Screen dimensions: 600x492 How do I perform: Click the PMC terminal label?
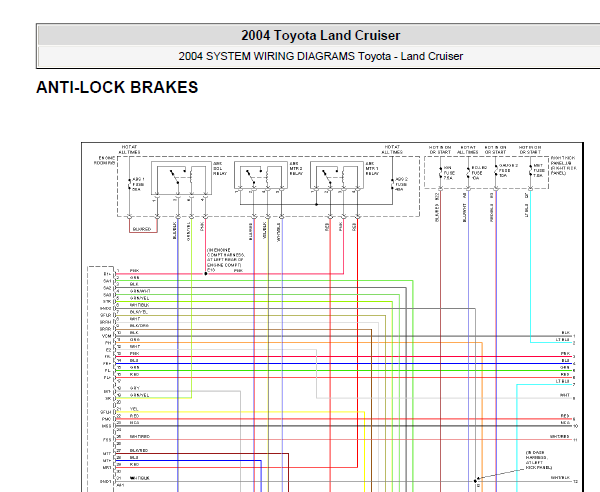(x=107, y=419)
